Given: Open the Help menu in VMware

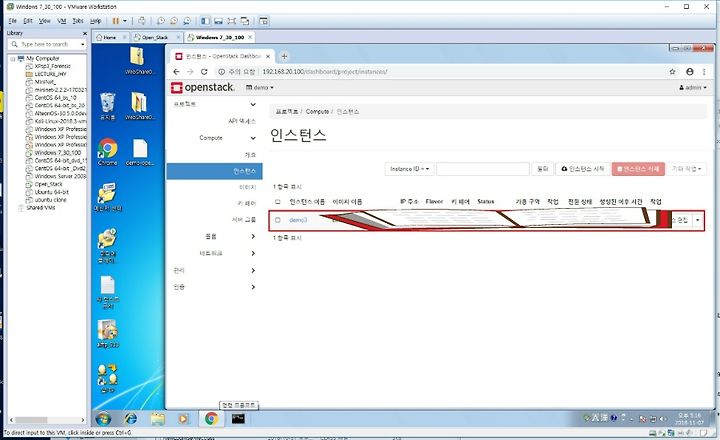Looking at the screenshot, I should pyautogui.click(x=96, y=21).
